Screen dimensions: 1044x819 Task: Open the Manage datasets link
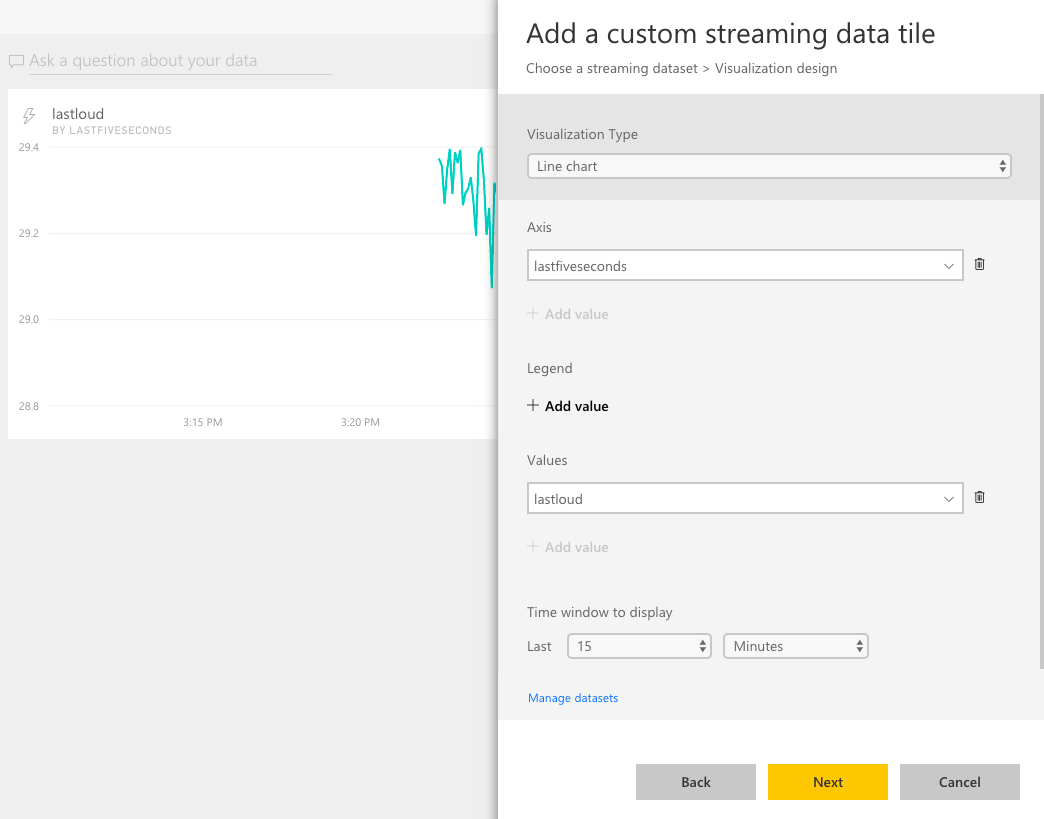(x=573, y=697)
